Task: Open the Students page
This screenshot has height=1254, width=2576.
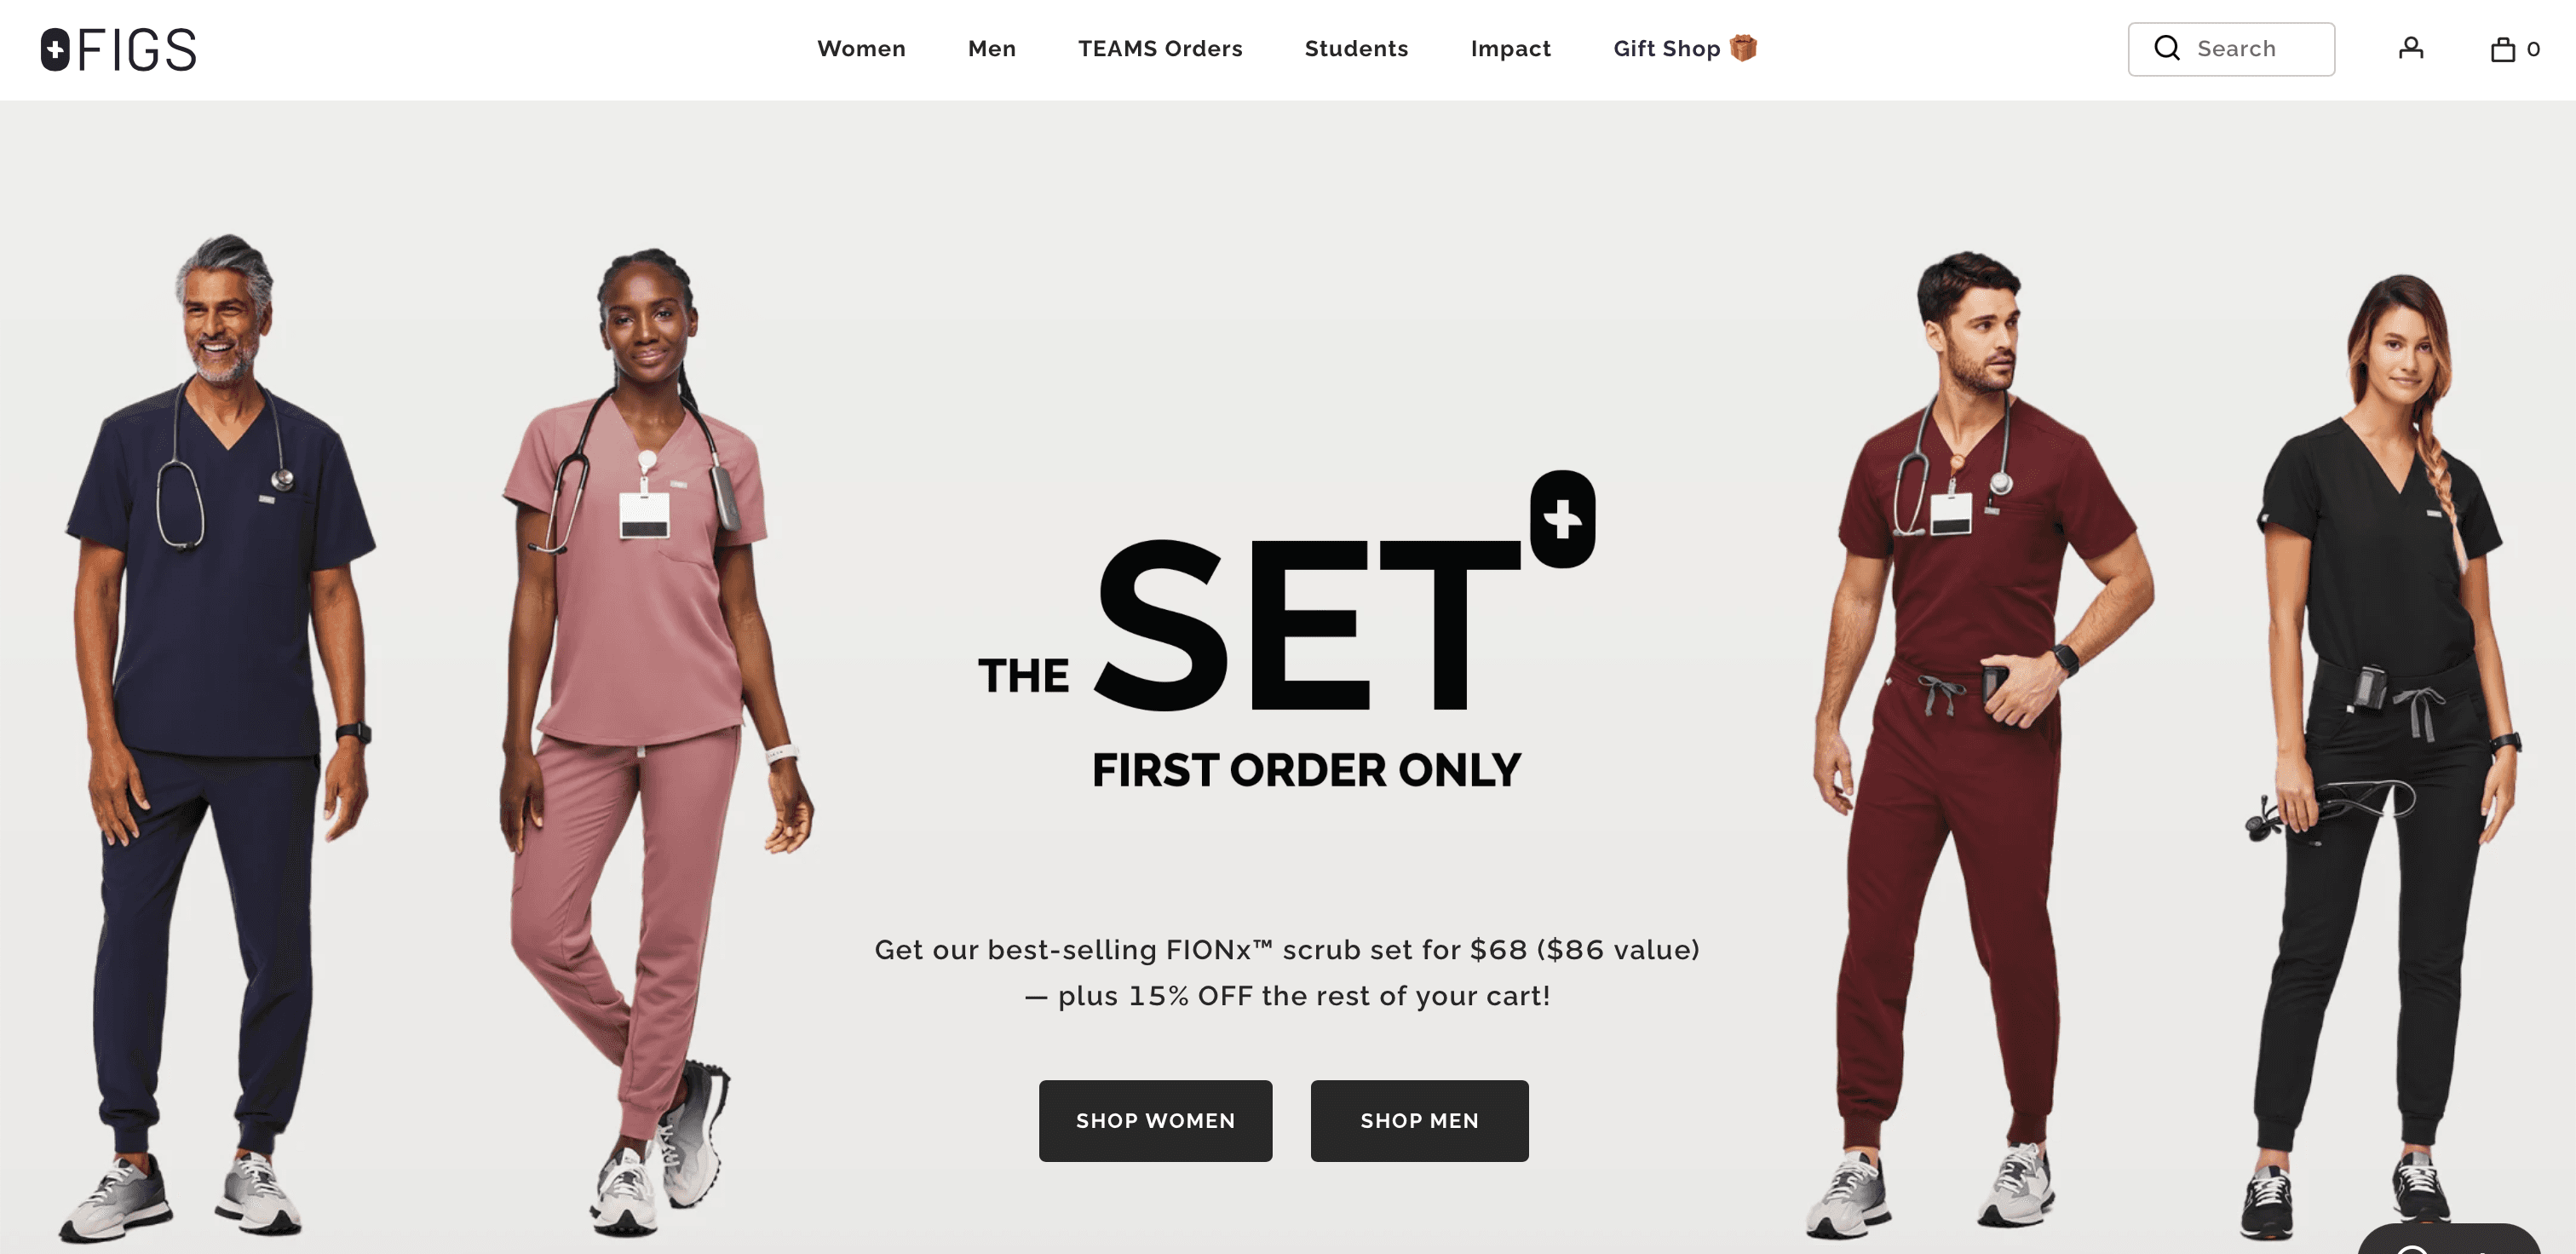Action: pyautogui.click(x=1356, y=49)
